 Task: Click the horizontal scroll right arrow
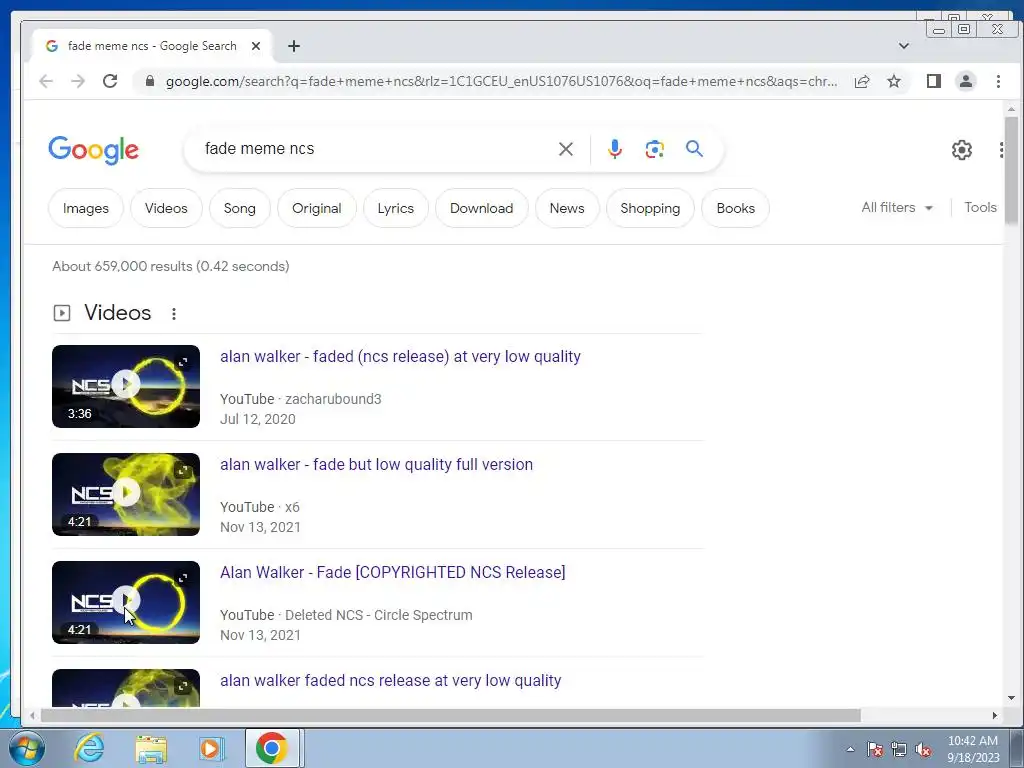(x=995, y=716)
